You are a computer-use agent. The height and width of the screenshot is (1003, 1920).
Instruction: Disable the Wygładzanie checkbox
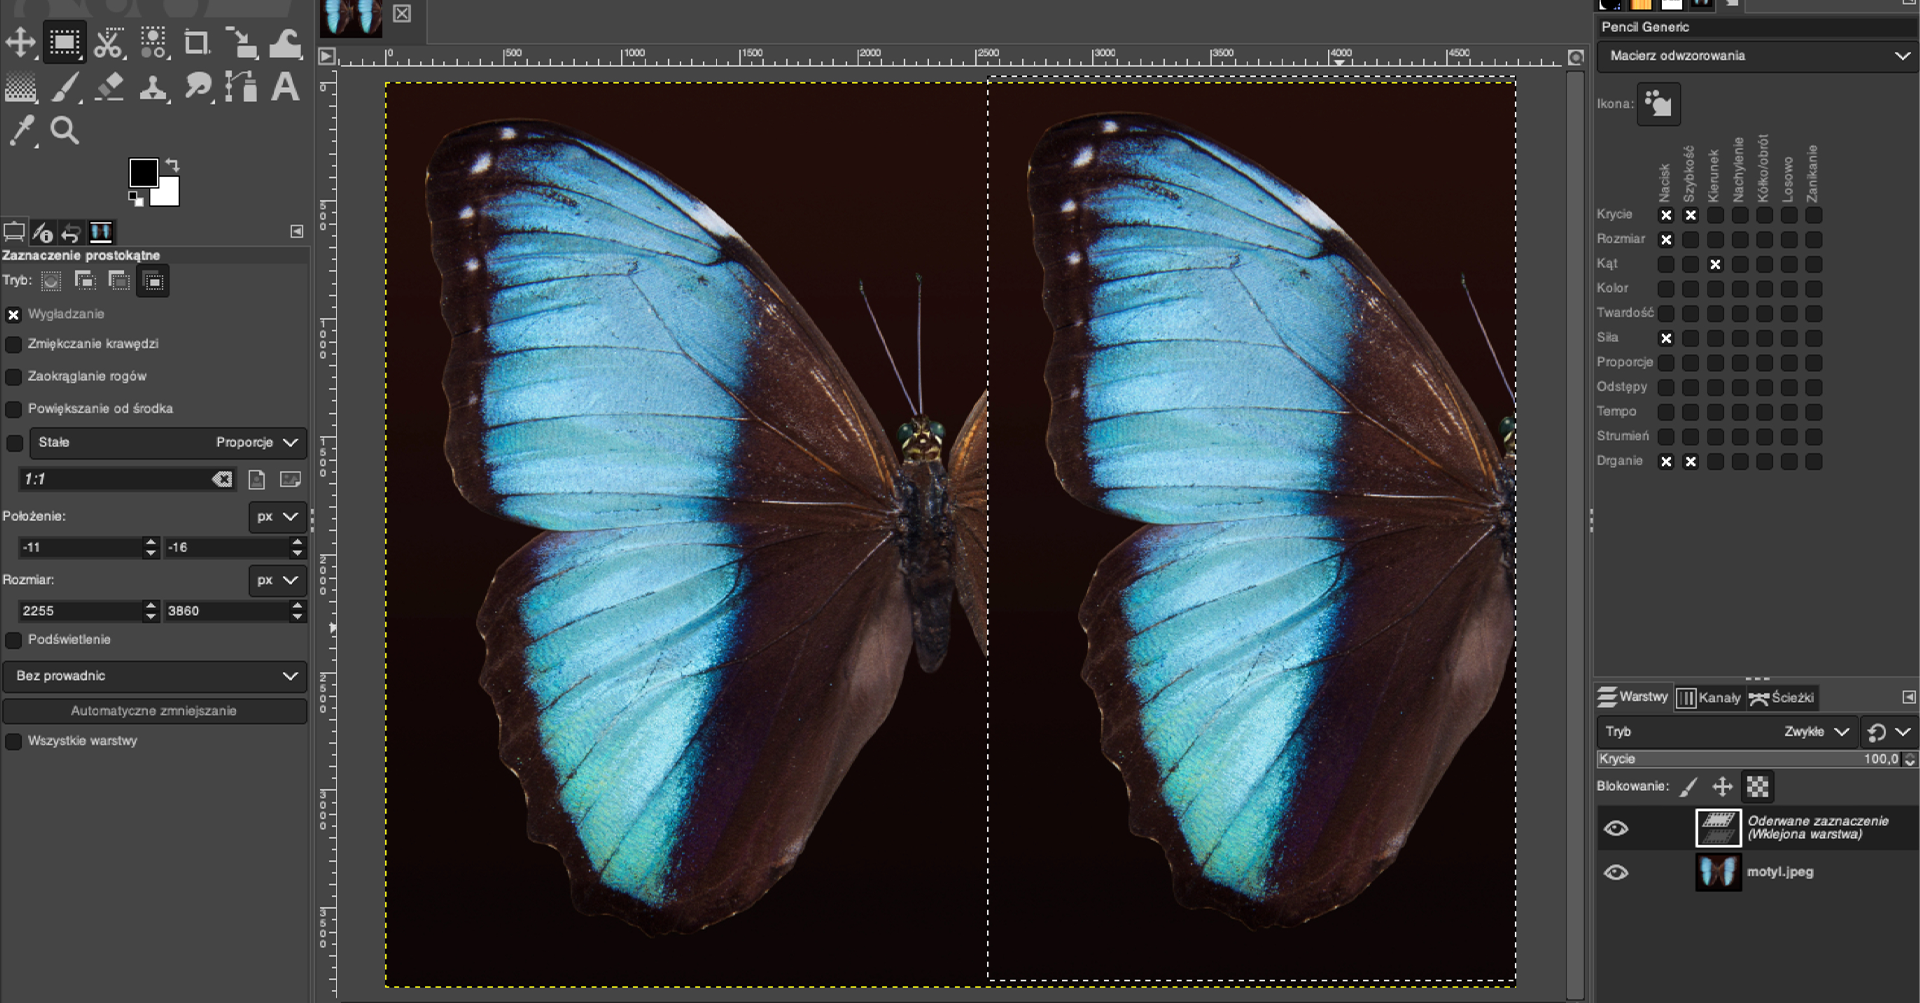point(14,315)
